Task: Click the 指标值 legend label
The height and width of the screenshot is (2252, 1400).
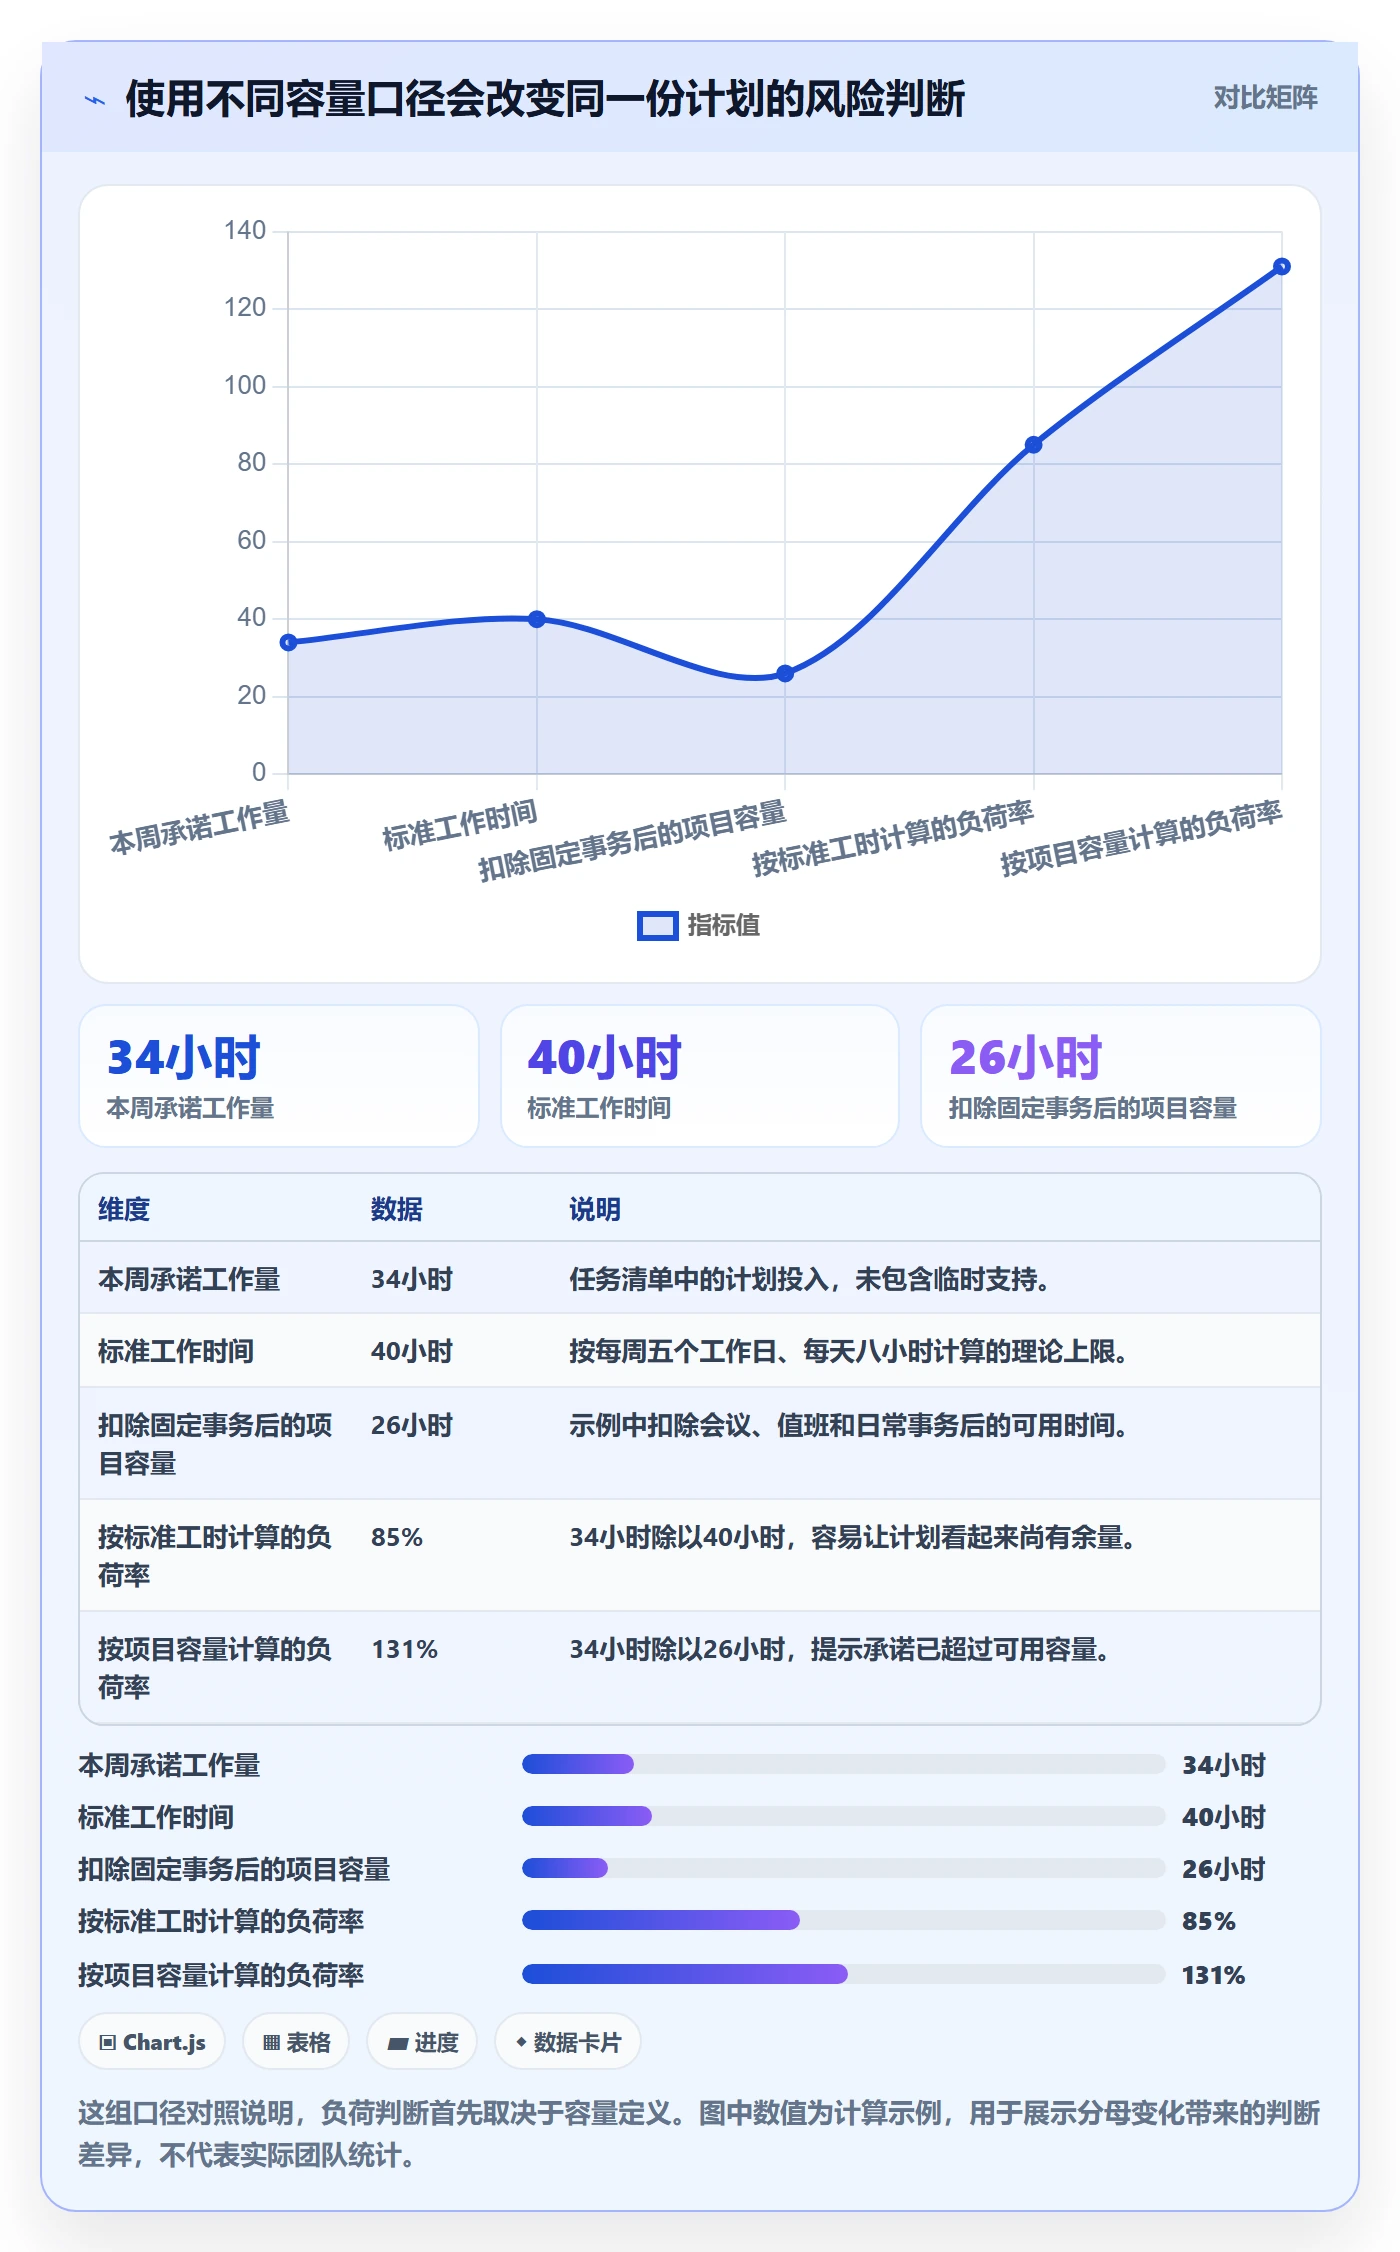Action: 723,926
